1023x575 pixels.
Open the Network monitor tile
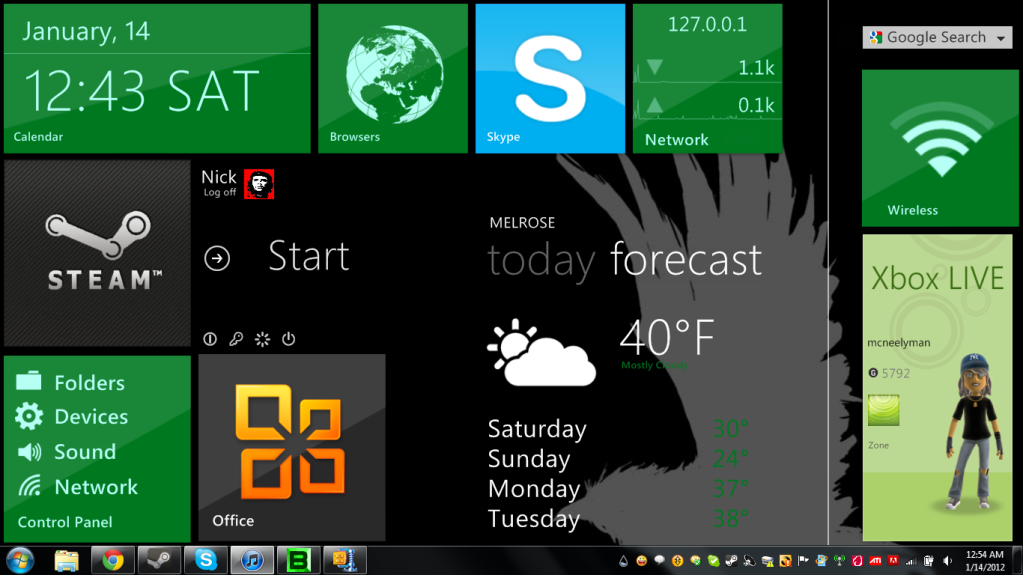pos(707,78)
